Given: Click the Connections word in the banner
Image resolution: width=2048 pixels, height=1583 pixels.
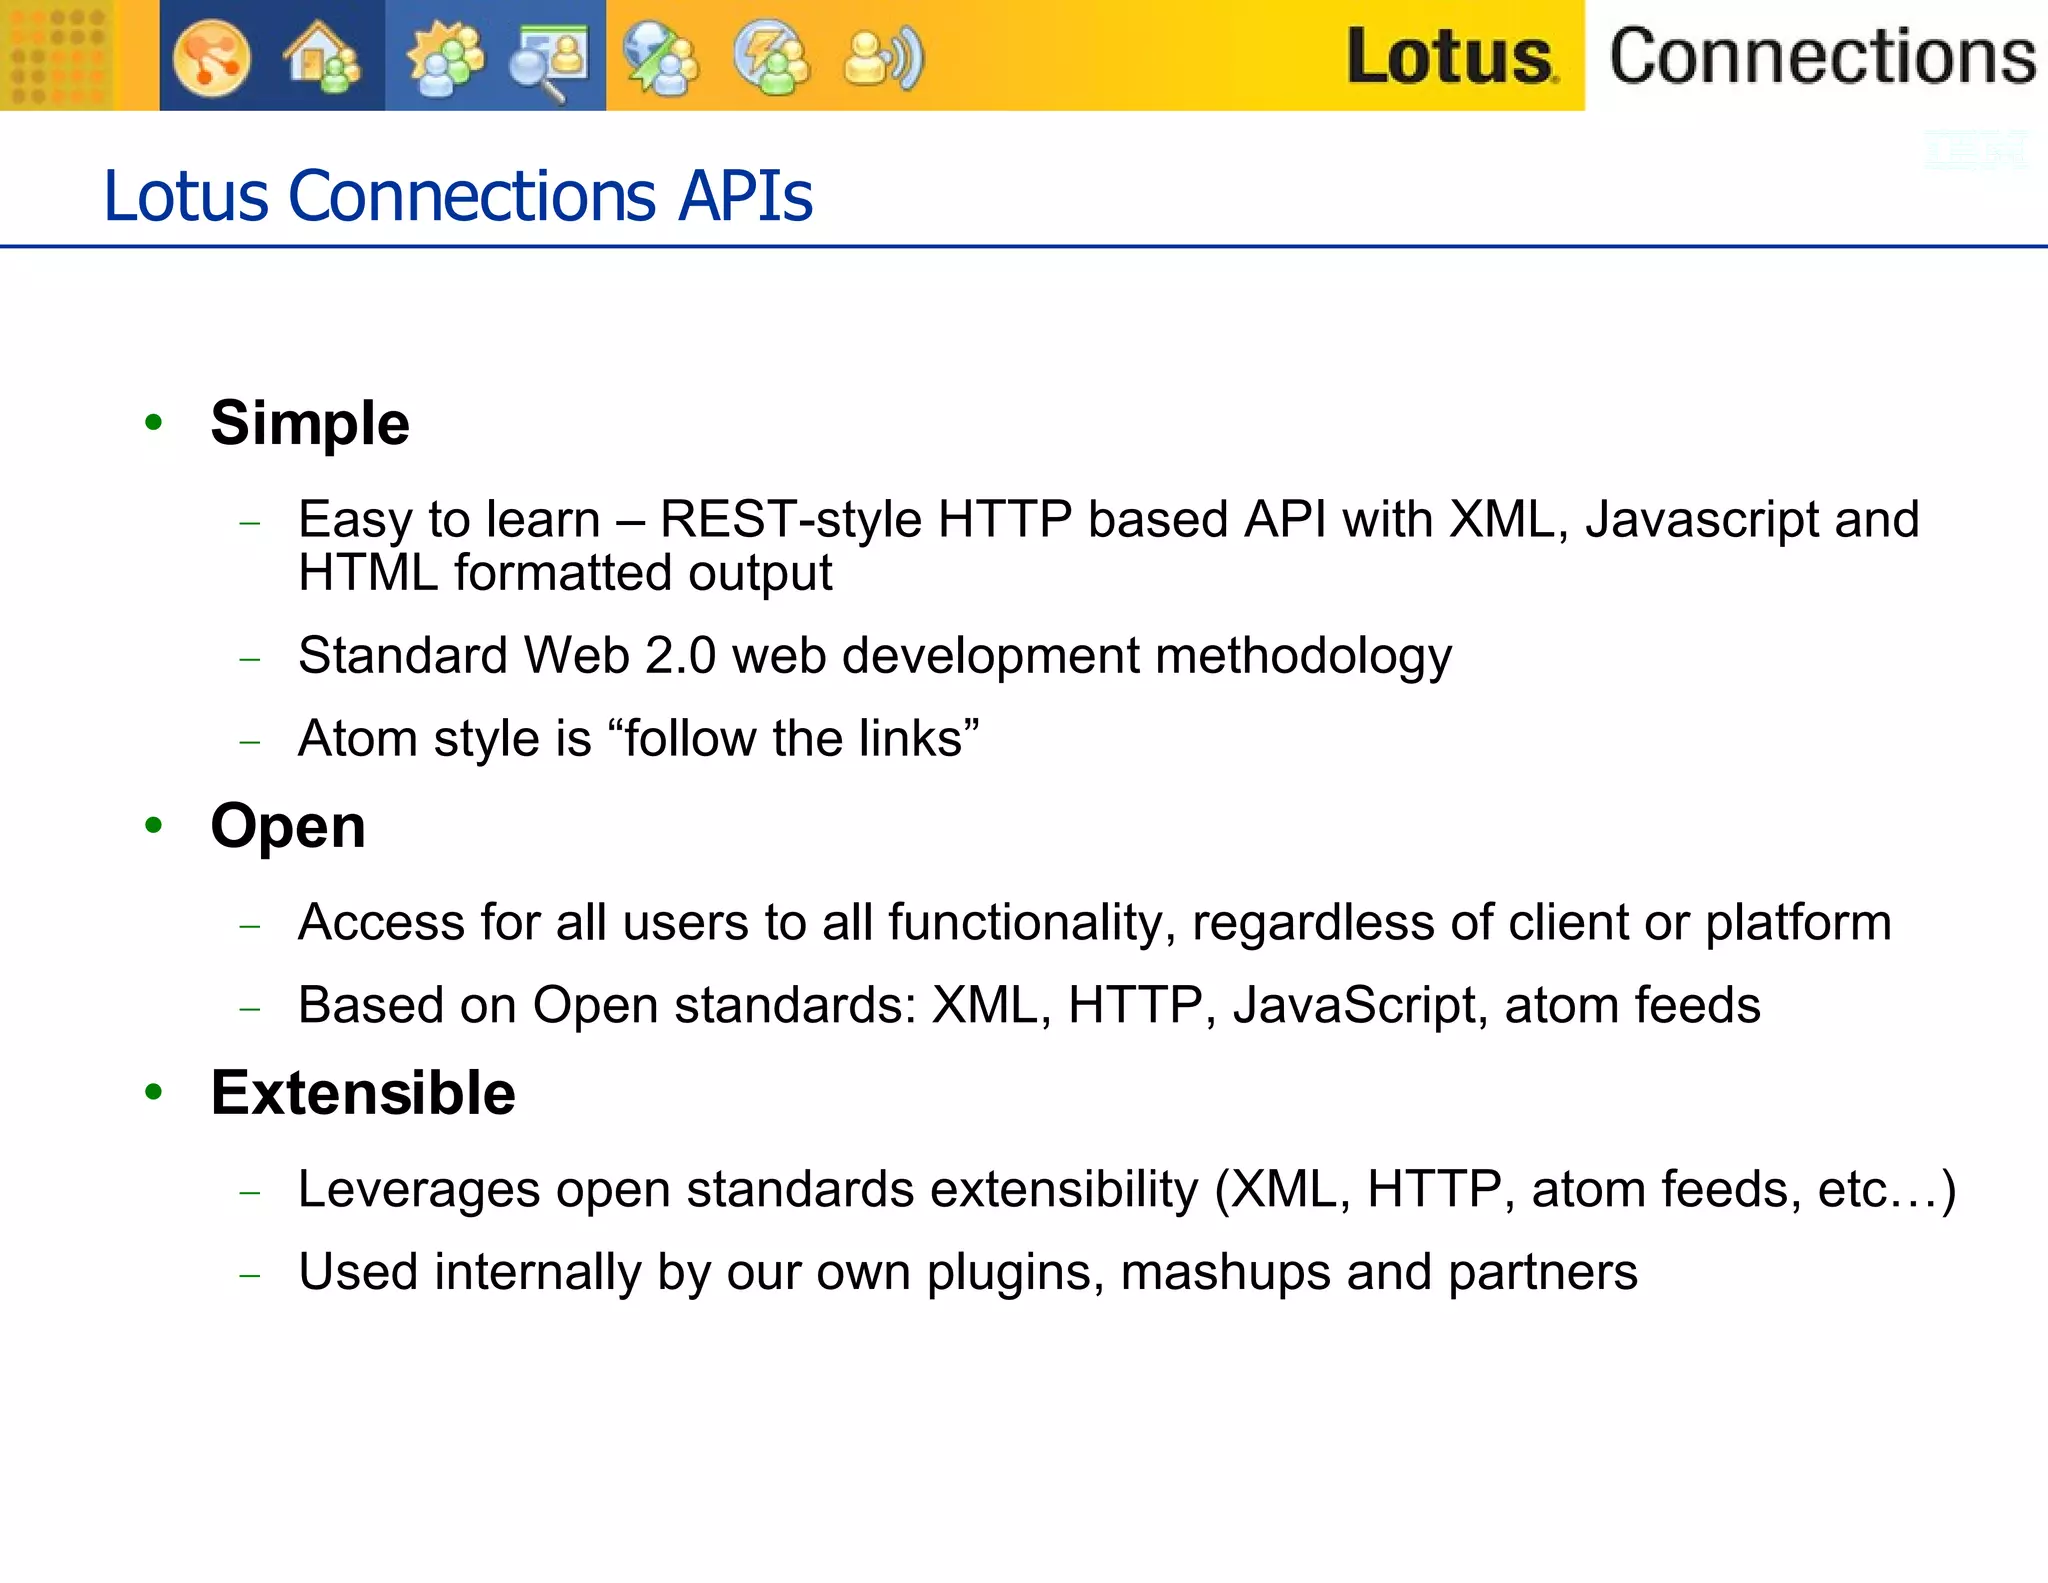Looking at the screenshot, I should click(1822, 56).
